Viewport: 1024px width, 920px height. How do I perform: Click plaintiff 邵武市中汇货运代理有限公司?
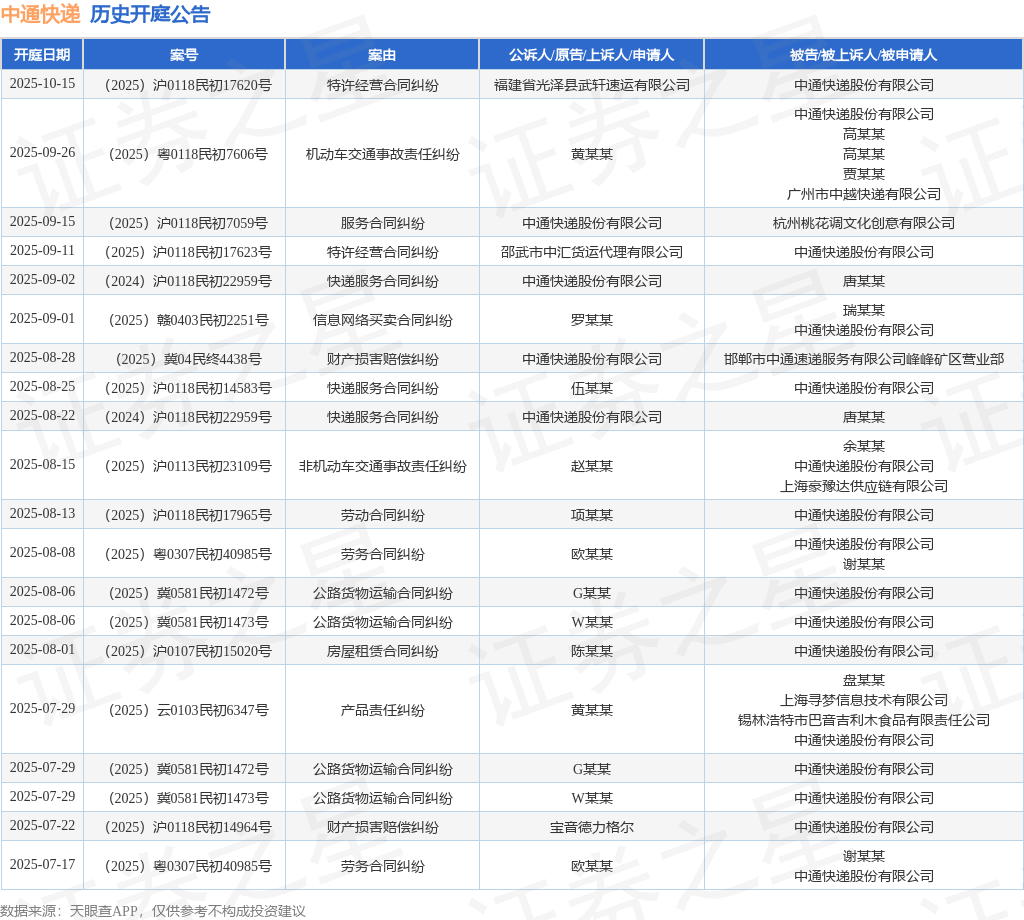pyautogui.click(x=592, y=252)
